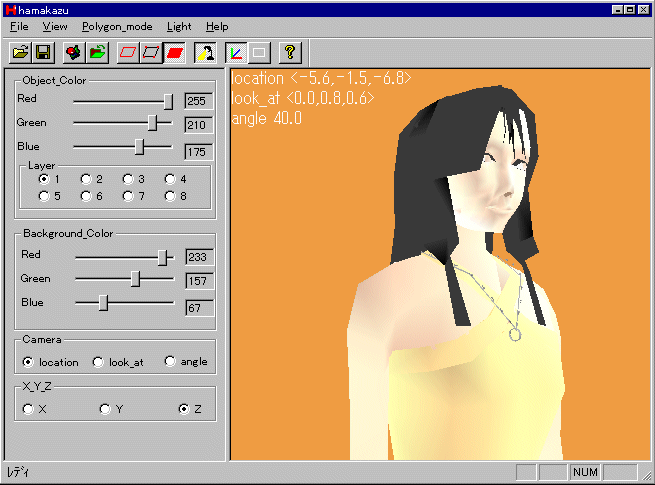Screen dimensions: 655x485
Task: Click Object_Color Green value field 210
Action: tap(198, 125)
